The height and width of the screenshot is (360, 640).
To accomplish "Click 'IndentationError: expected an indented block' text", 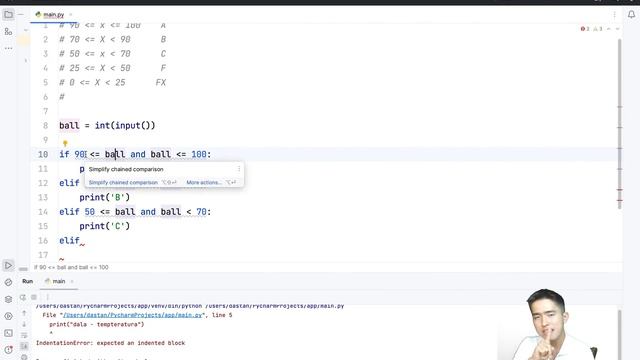I will pos(110,343).
